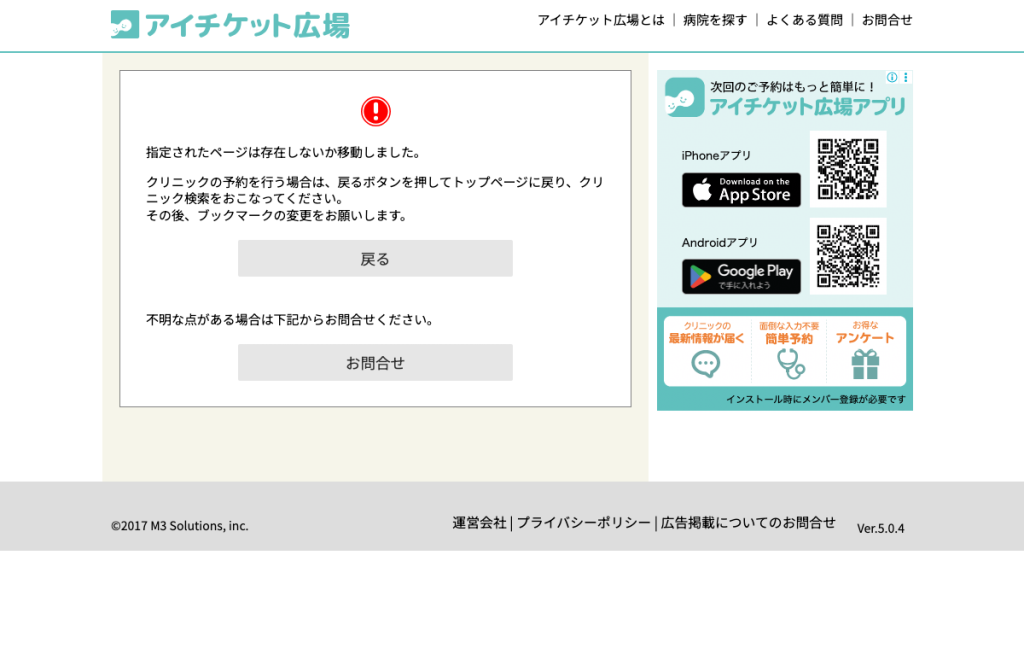Click the アイチケット広場 logo icon in the header
This screenshot has width=1024, height=666.
125,24
